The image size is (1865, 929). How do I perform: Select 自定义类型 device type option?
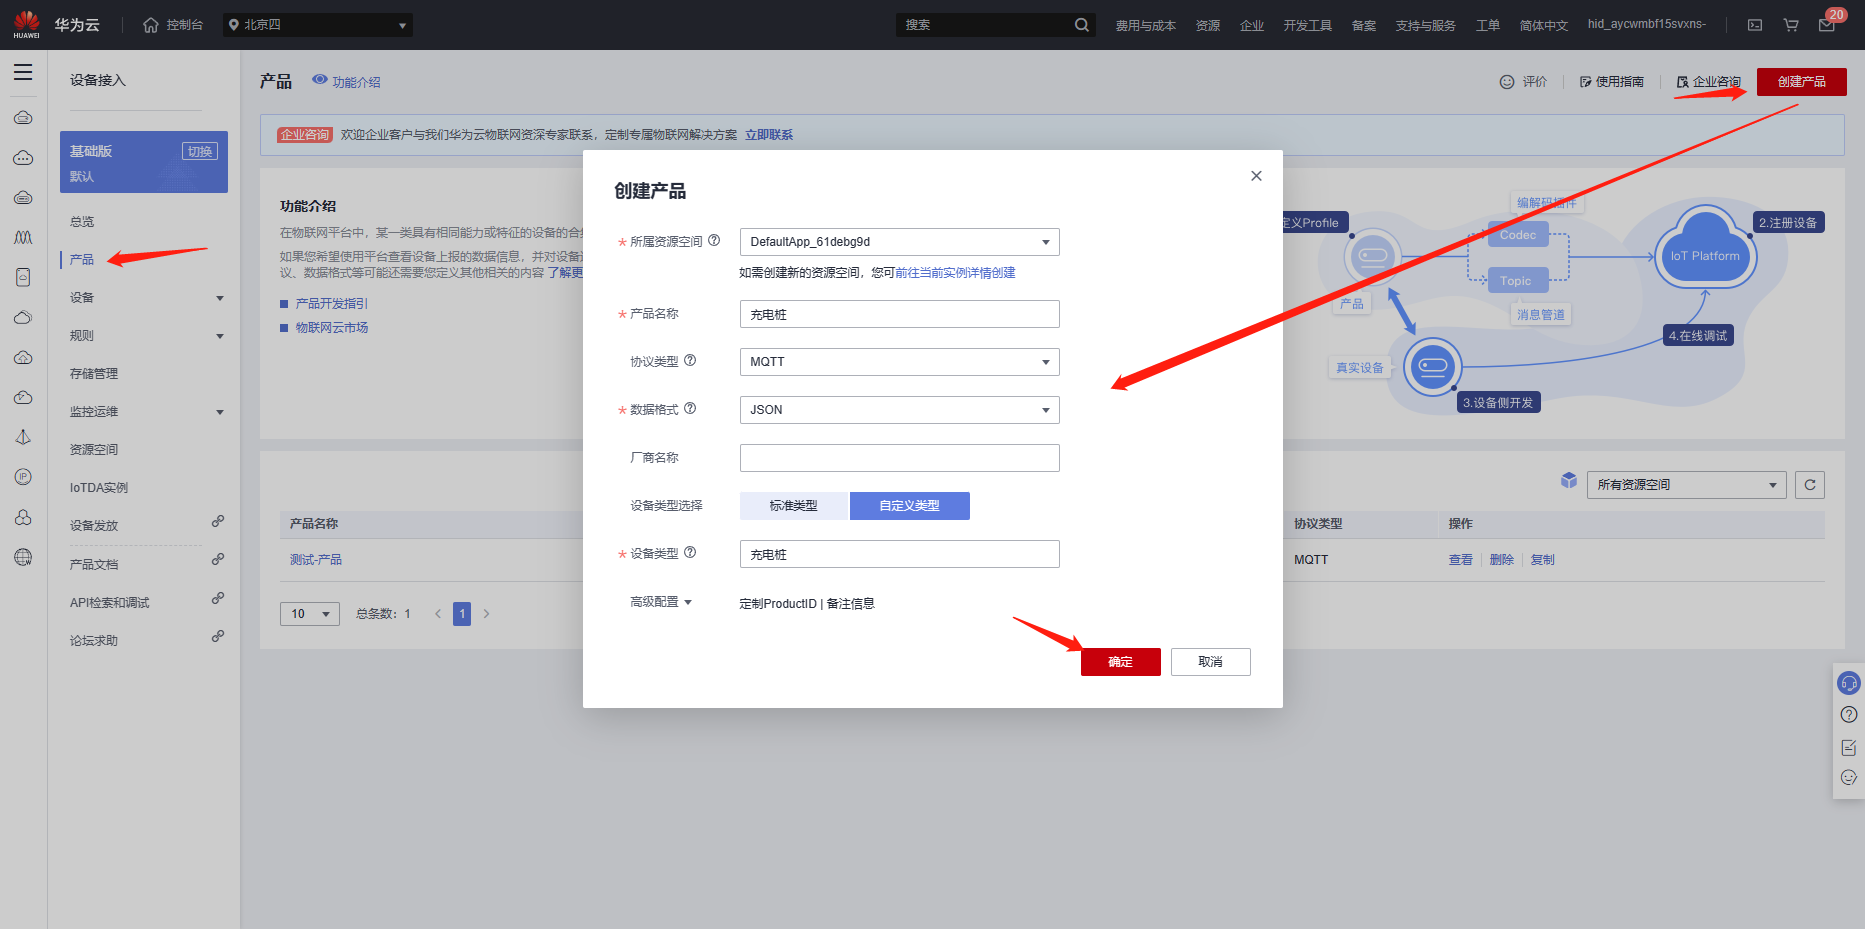[910, 506]
